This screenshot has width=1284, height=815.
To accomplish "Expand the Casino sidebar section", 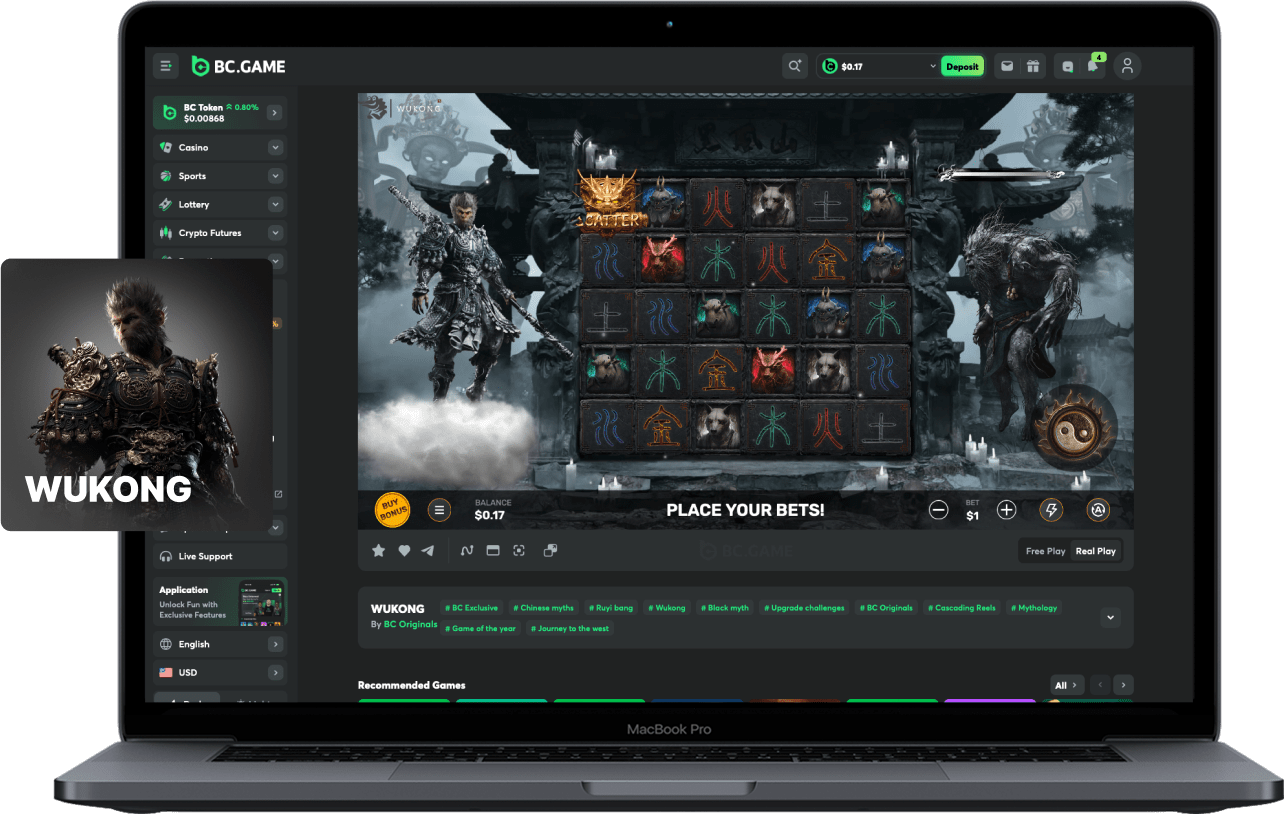I will tap(275, 148).
